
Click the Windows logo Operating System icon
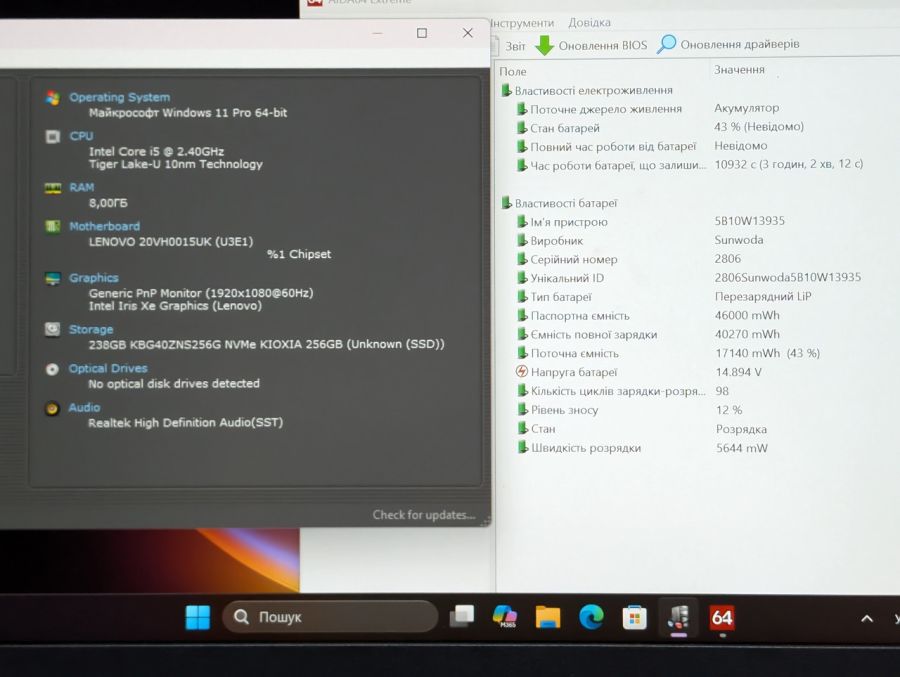click(53, 98)
